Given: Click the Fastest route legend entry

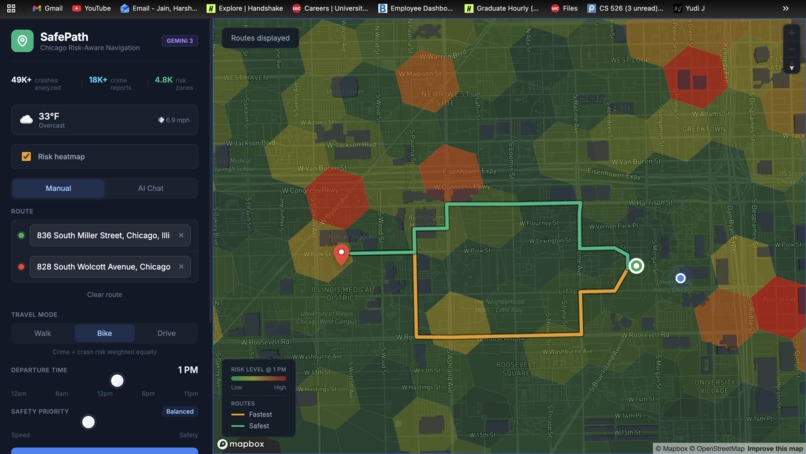Looking at the screenshot, I should pos(252,414).
